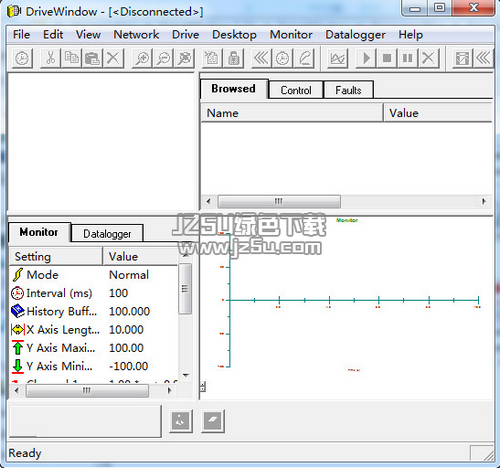Click the drive icon button in the bottom bar
Image resolution: width=500 pixels, height=468 pixels.
point(181,421)
